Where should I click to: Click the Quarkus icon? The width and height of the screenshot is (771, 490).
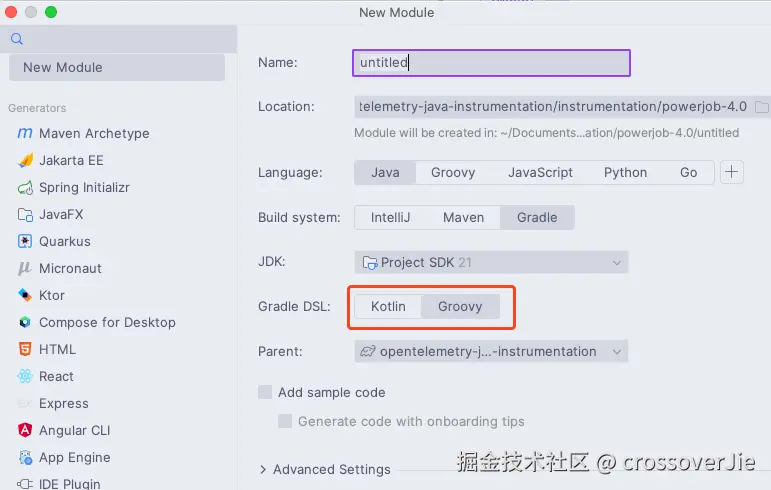point(25,241)
